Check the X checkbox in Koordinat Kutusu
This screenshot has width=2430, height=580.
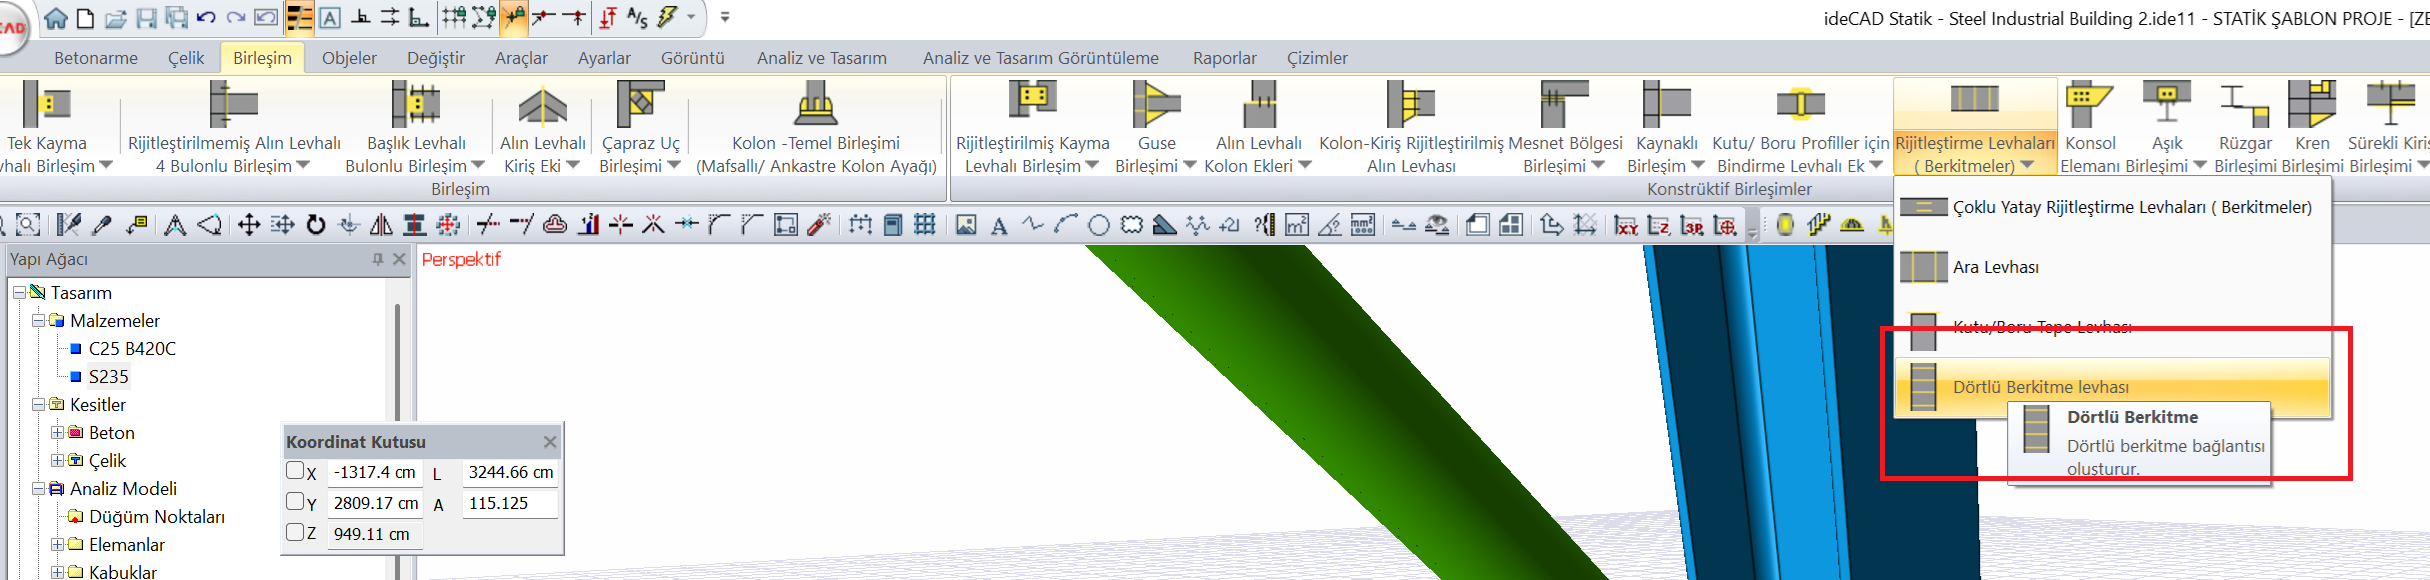pyautogui.click(x=295, y=470)
